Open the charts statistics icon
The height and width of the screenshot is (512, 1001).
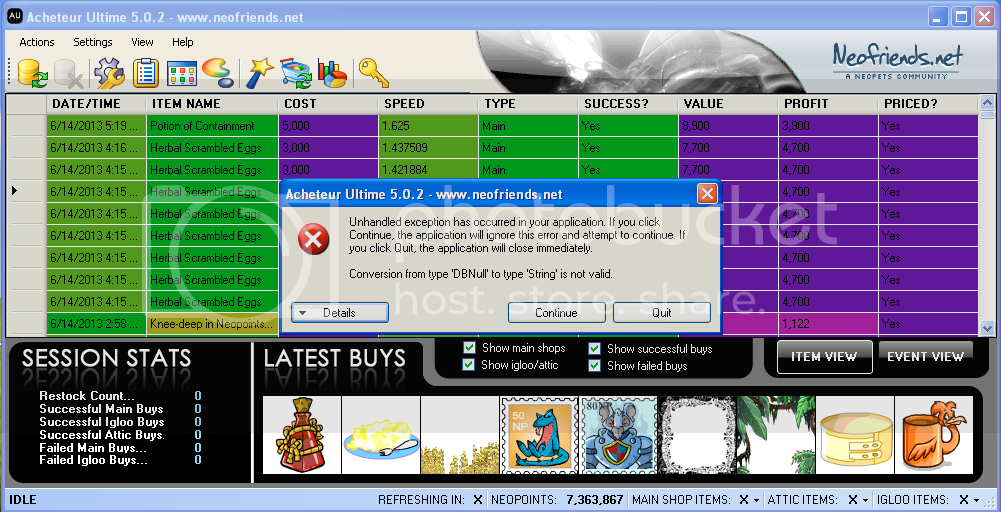pos(331,73)
